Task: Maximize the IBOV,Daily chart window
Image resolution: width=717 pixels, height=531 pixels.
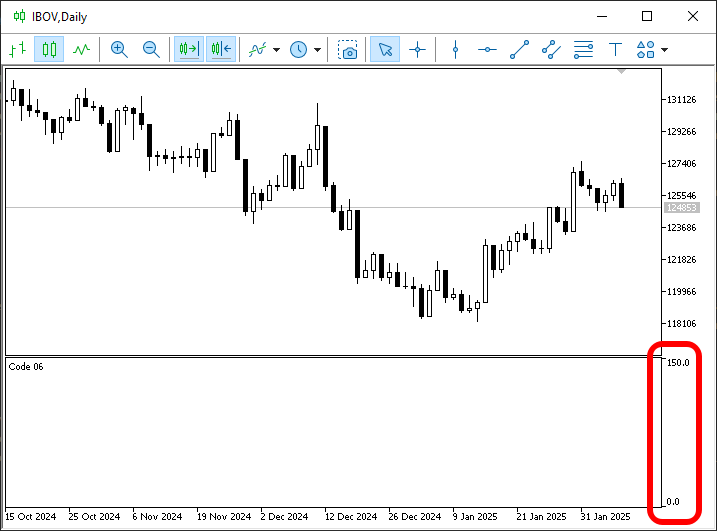Action: click(x=647, y=16)
